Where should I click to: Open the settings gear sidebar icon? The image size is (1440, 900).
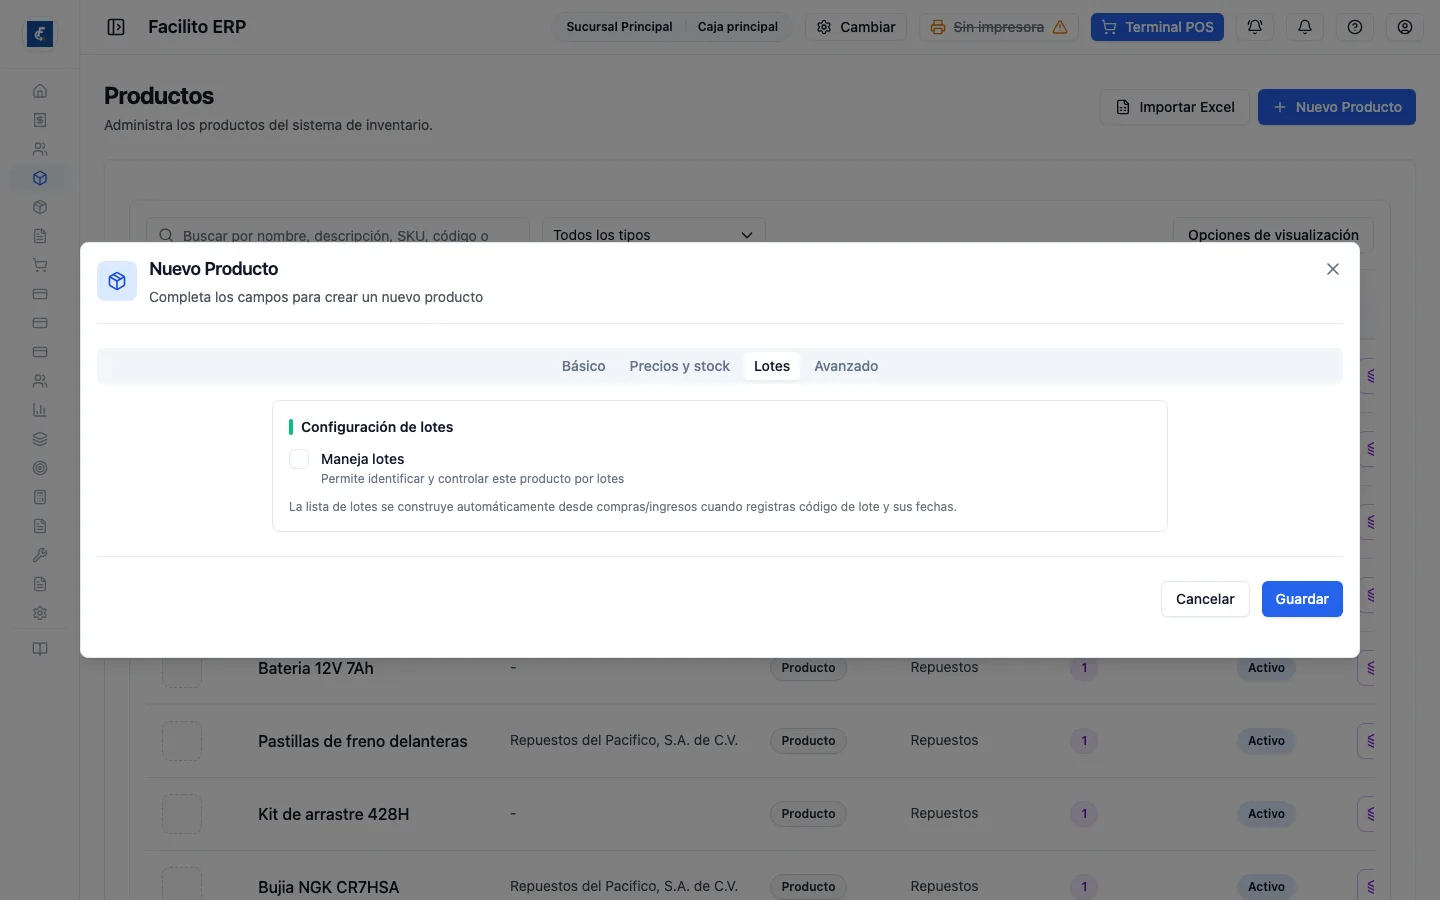(x=40, y=613)
